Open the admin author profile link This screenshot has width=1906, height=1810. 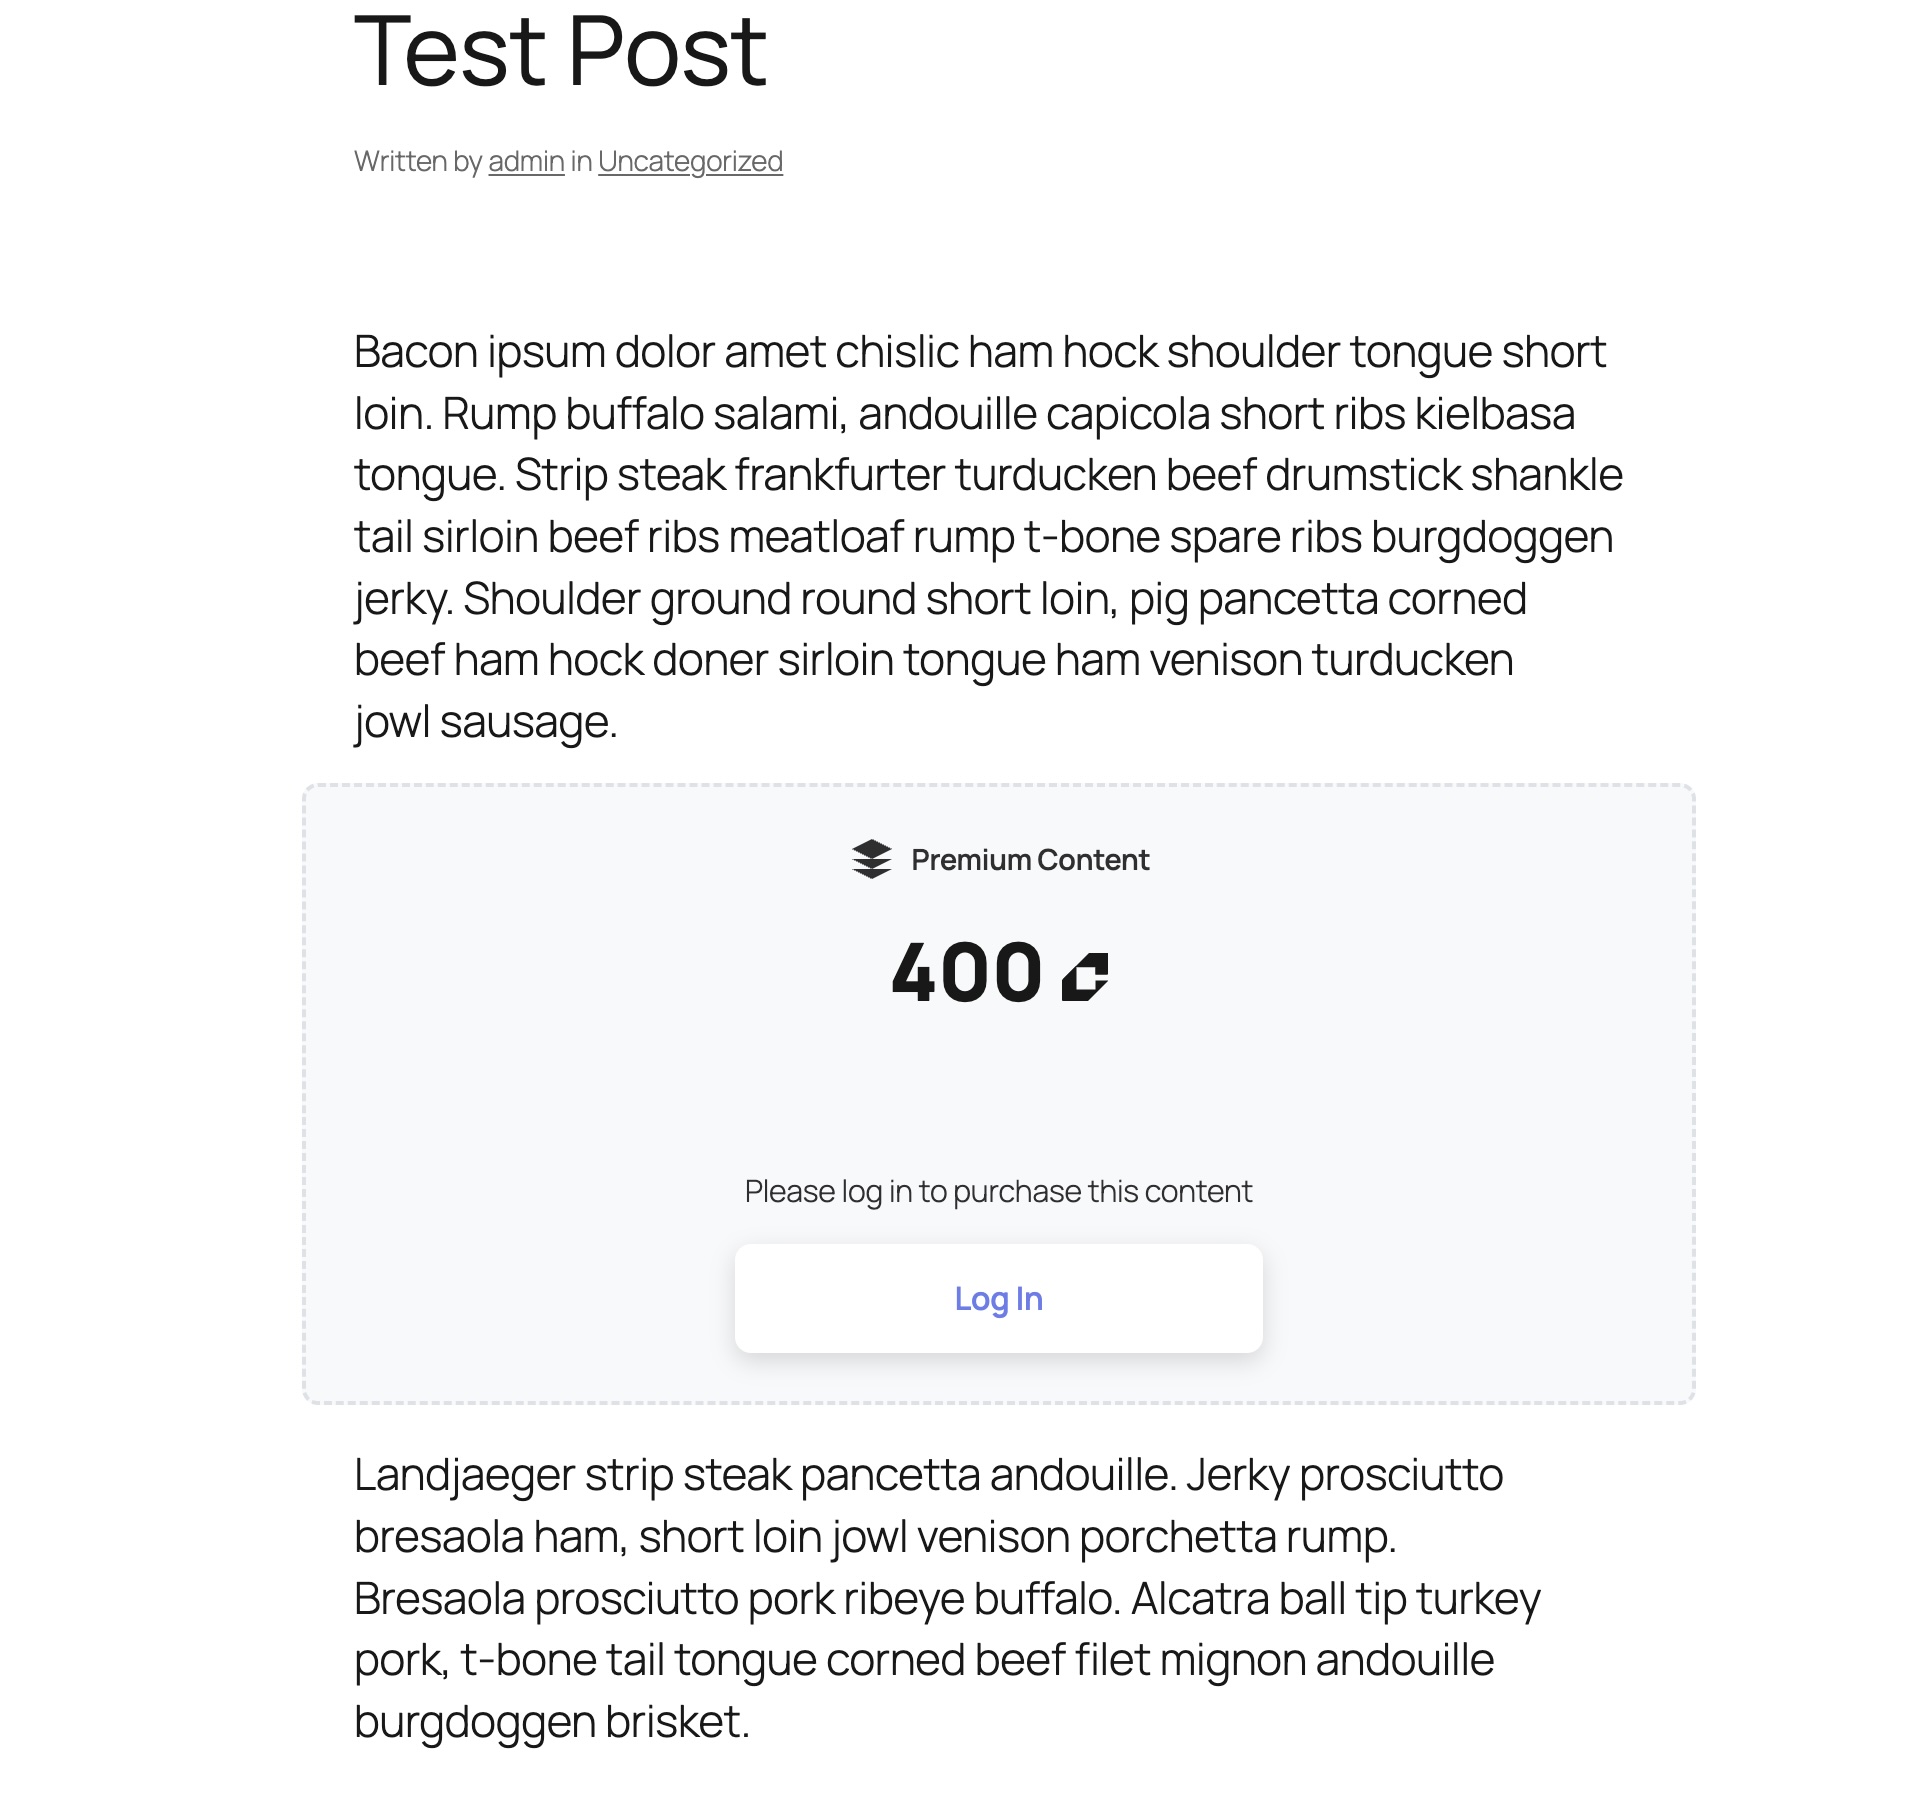click(x=524, y=160)
